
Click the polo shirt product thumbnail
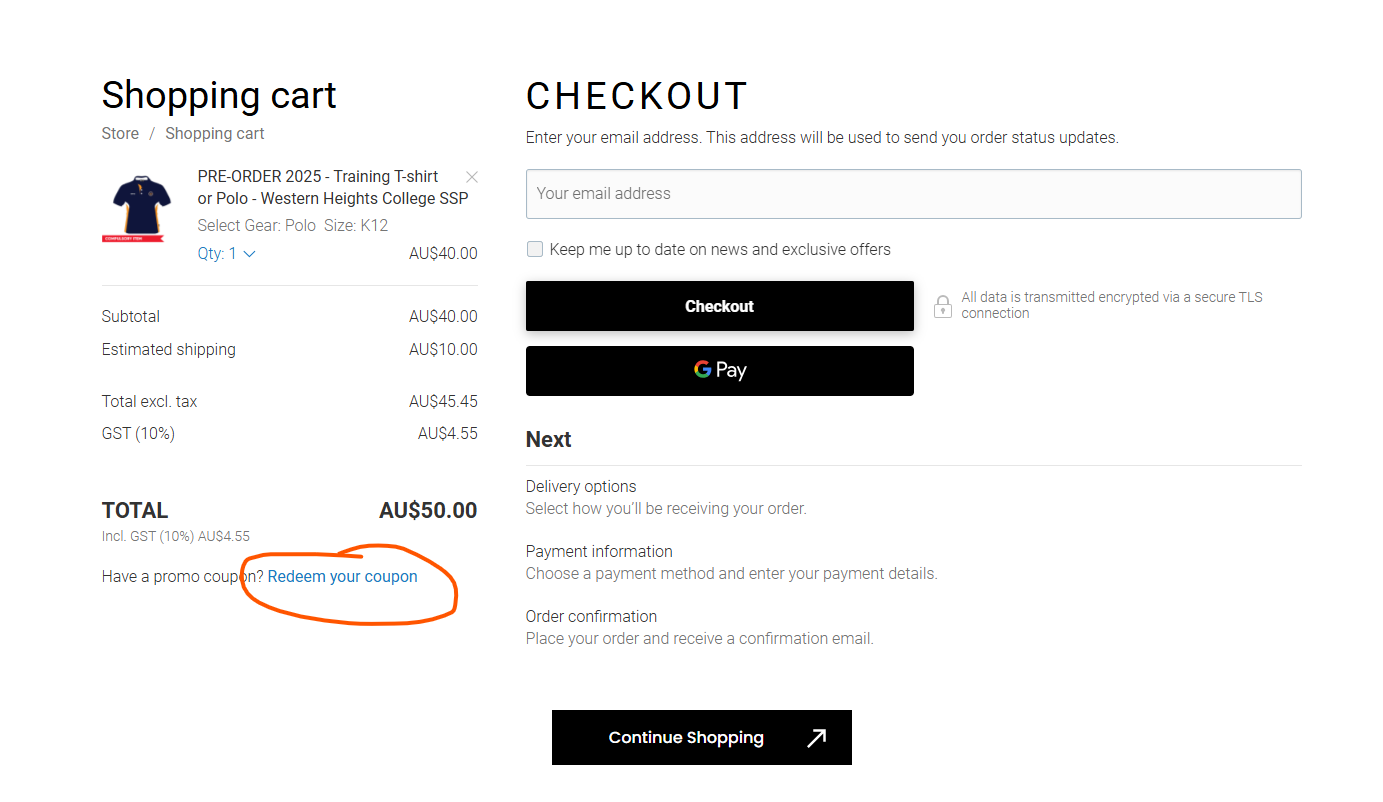pyautogui.click(x=135, y=209)
